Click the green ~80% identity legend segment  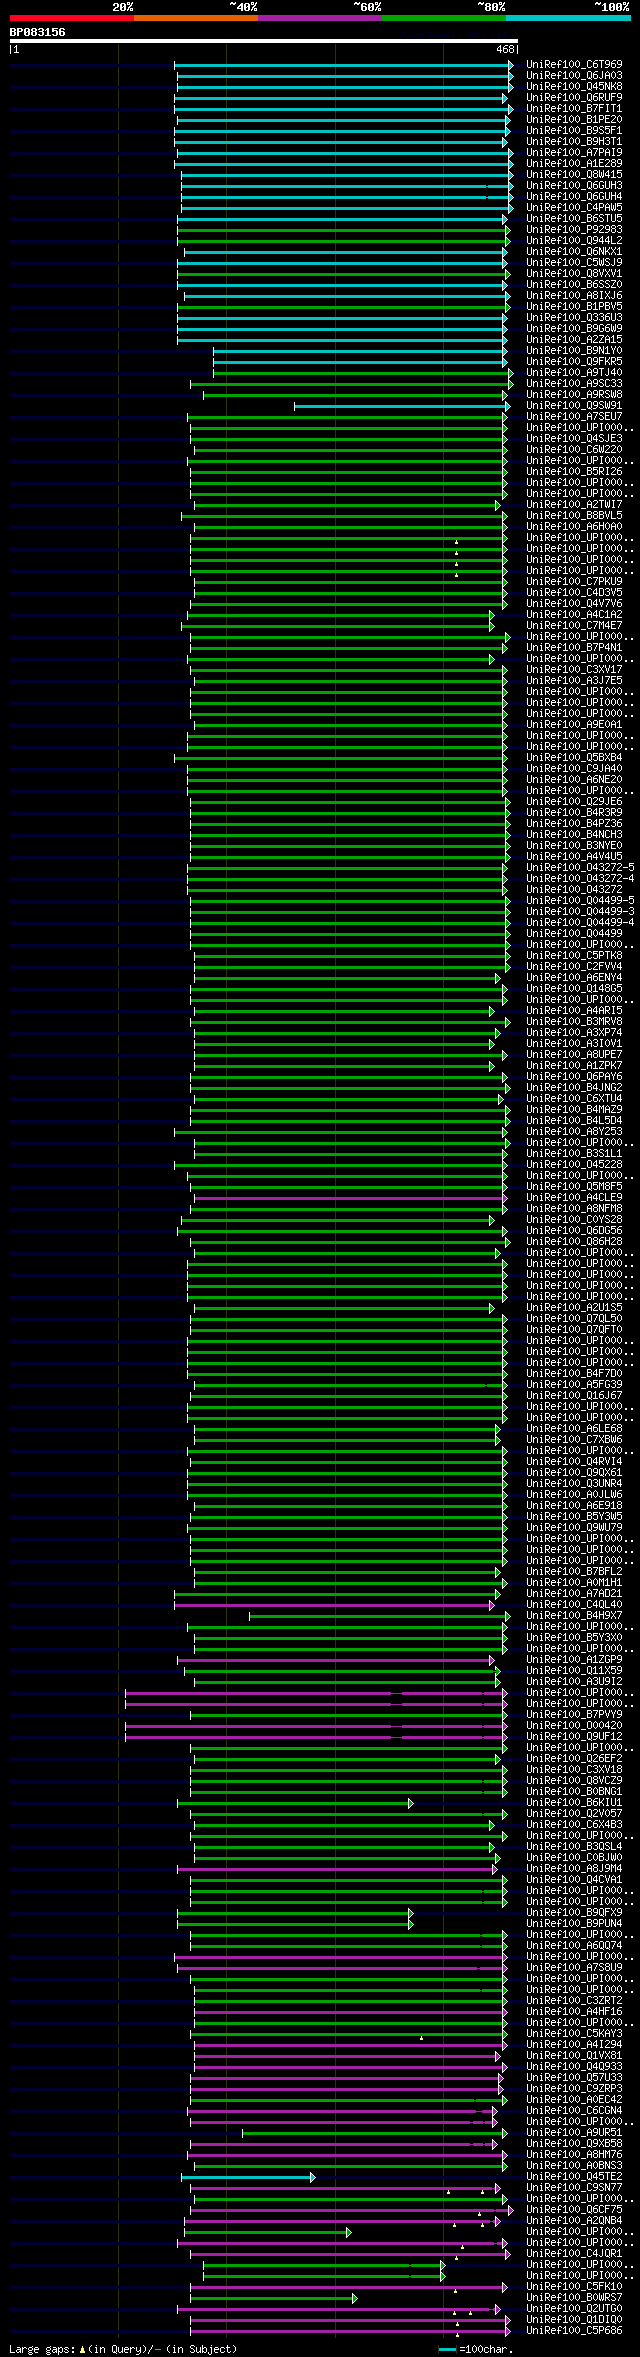(444, 18)
